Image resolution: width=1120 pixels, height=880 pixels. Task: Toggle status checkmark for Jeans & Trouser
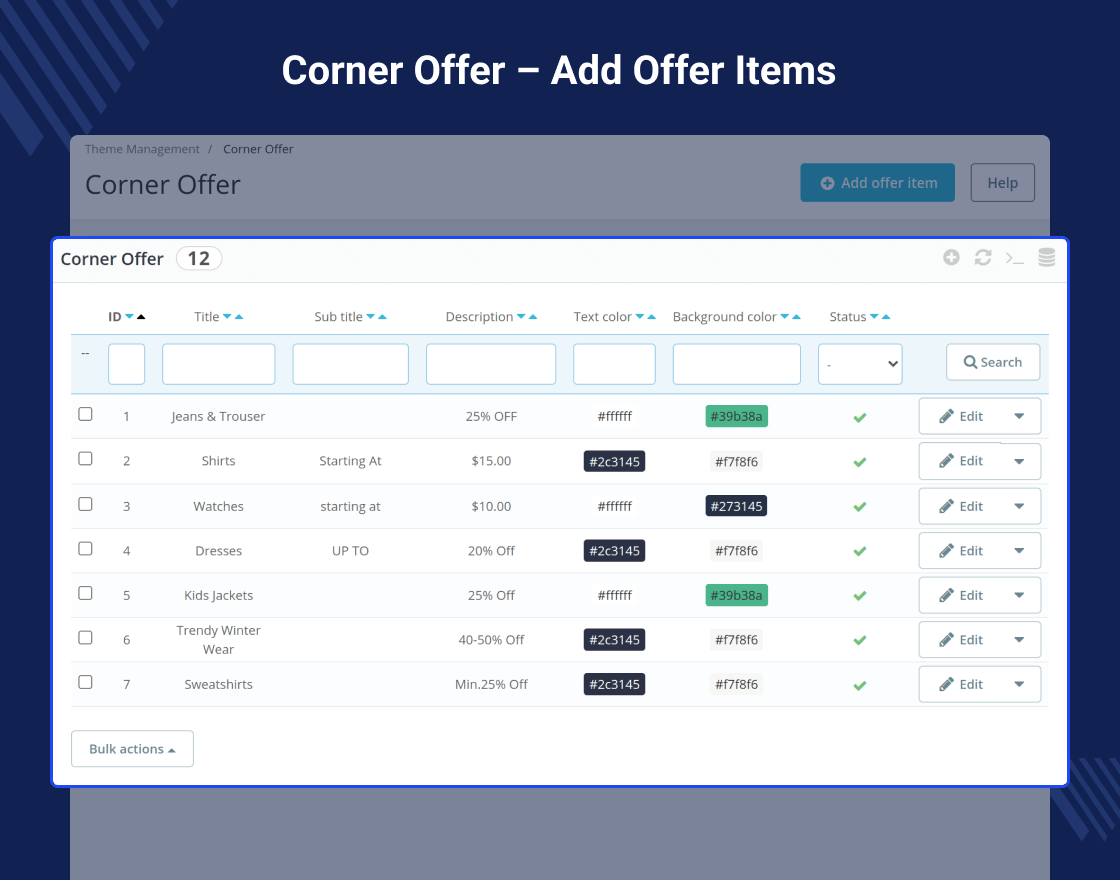coord(860,417)
